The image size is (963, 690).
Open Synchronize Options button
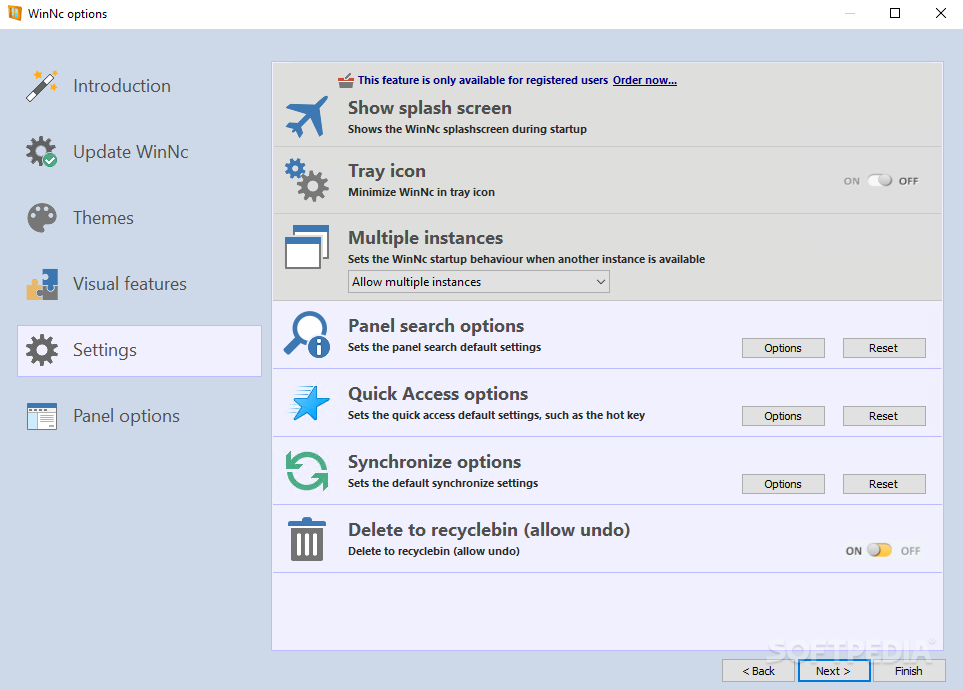click(783, 484)
